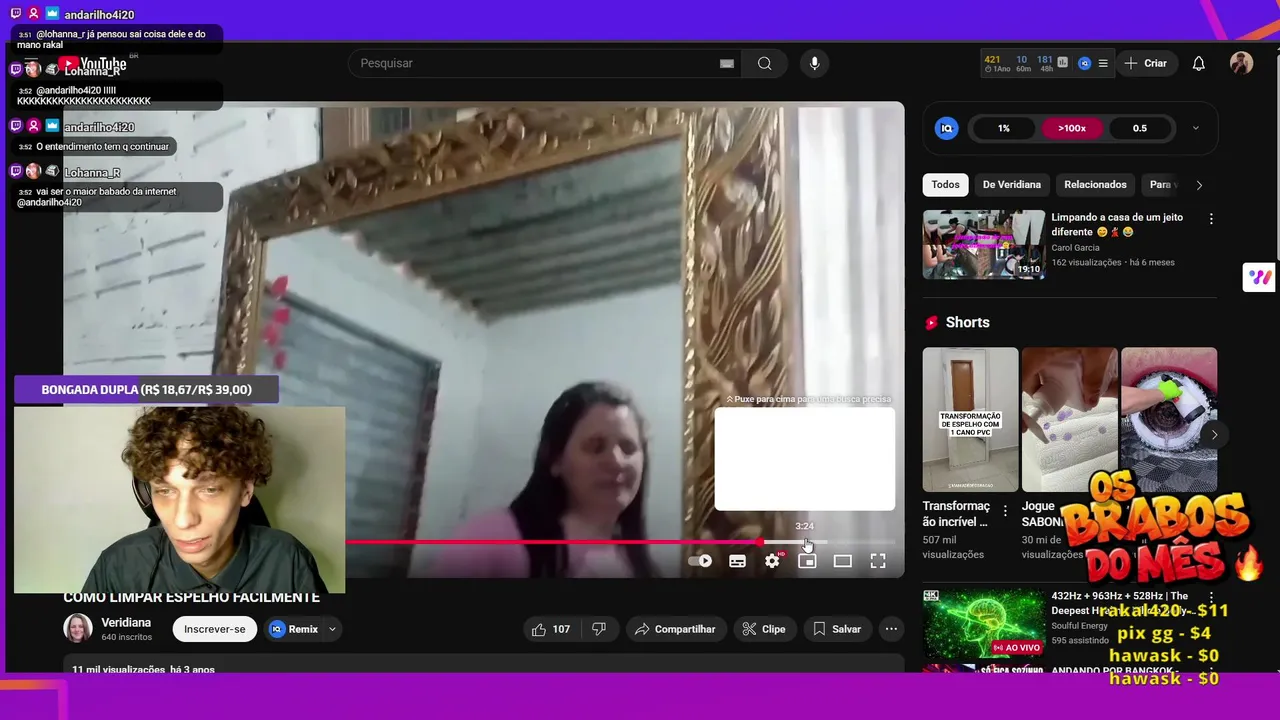Select the Relacionados filter chip
Screen dimensions: 1280x720
(x=1095, y=184)
